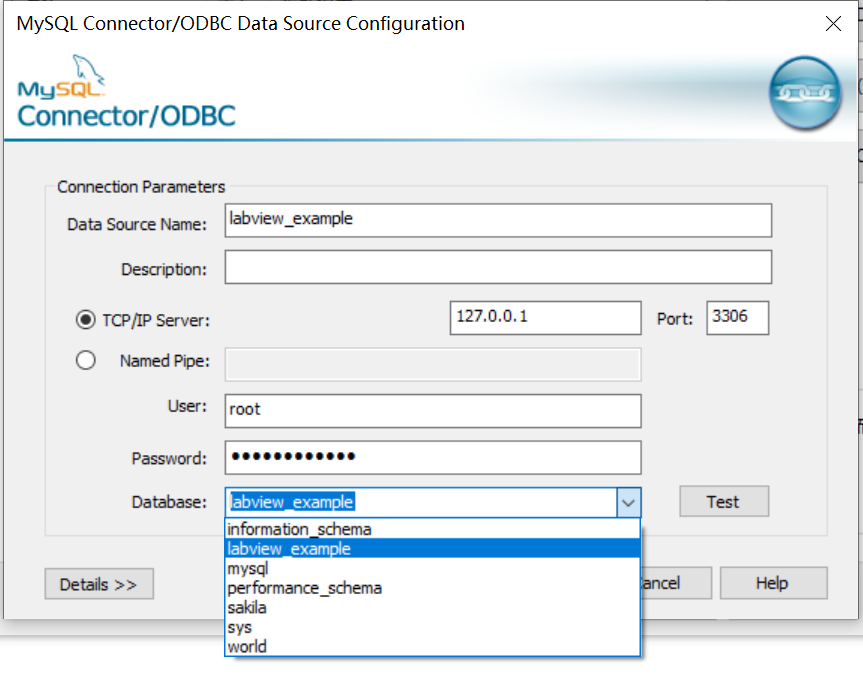Open the Help button
This screenshot has height=677, width=863.
click(773, 583)
